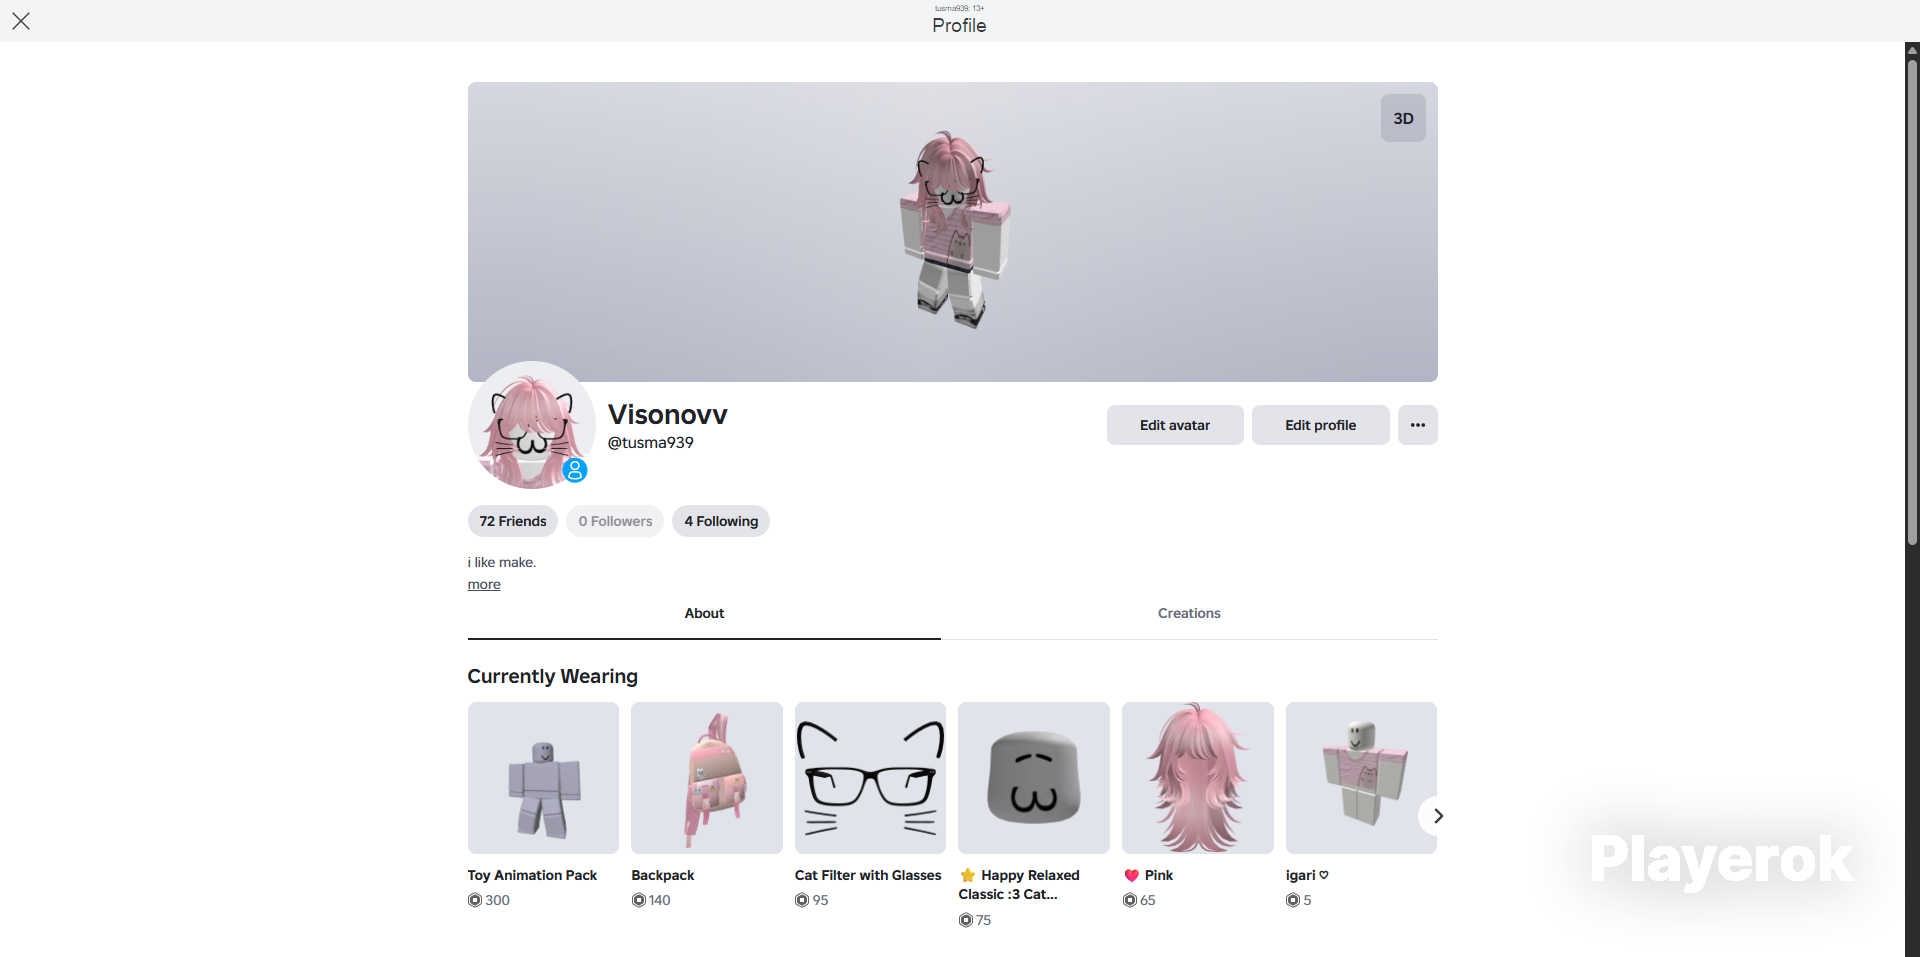Screen dimensions: 1920x957
Task: Click the igari item title
Action: click(1307, 875)
